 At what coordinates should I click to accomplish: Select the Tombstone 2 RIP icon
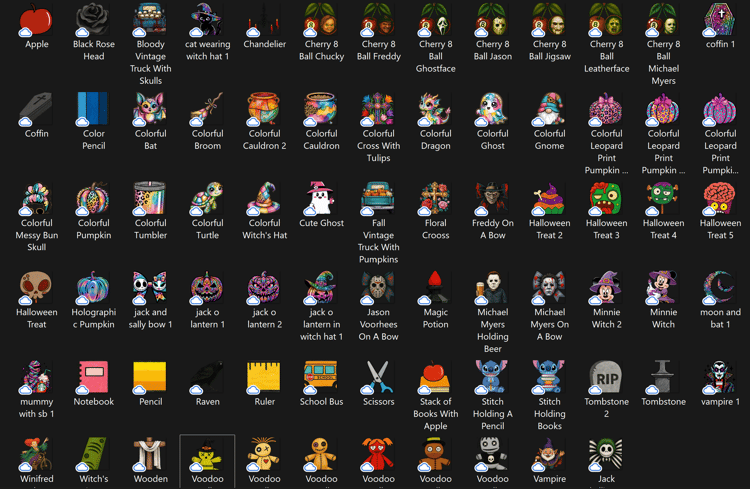(606, 378)
